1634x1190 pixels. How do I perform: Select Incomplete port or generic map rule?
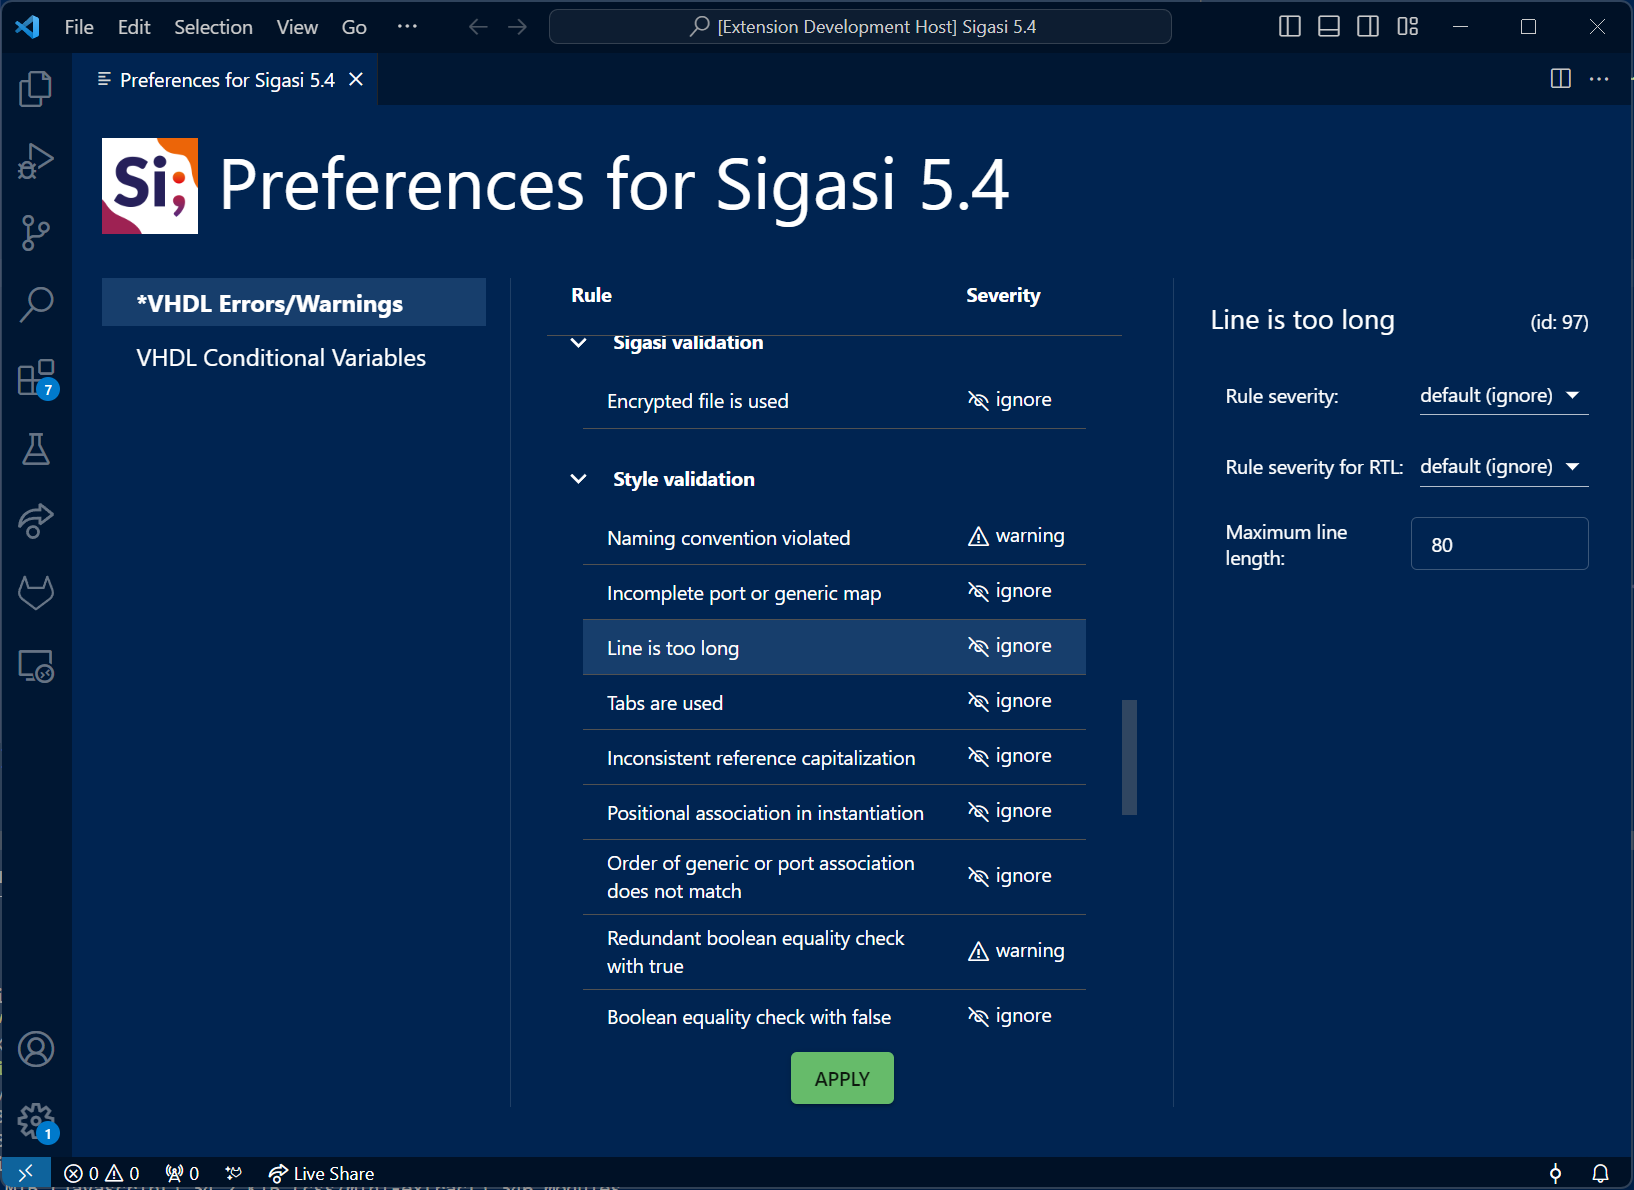(x=834, y=592)
